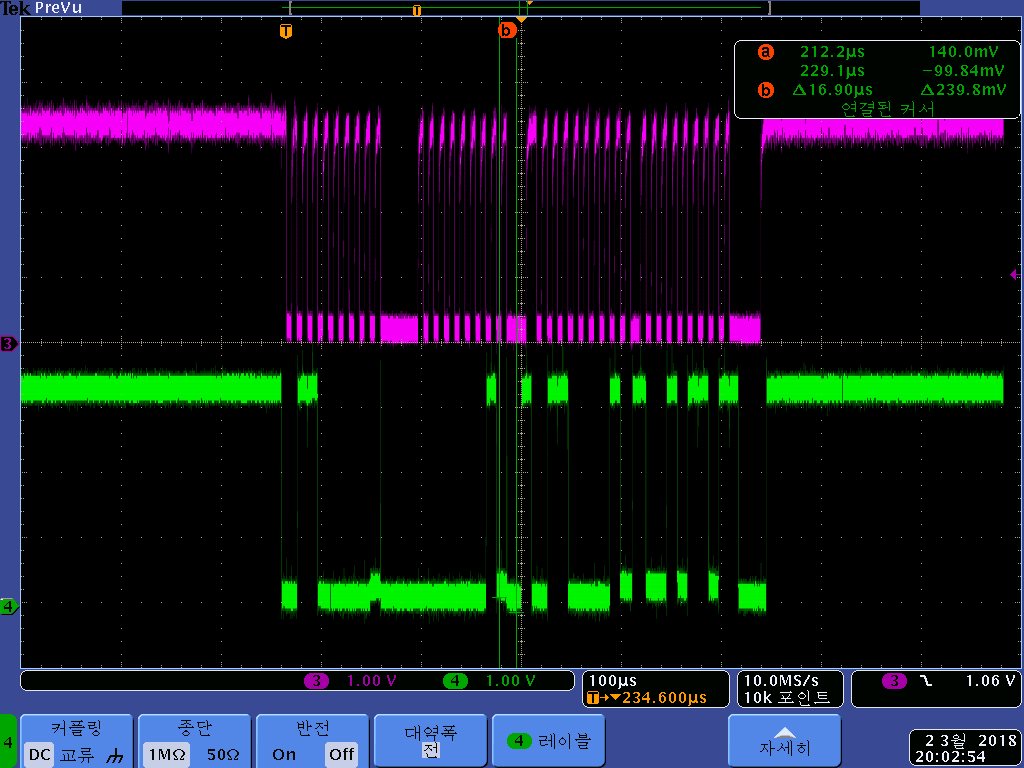Click the Δ239.8mV delta voltage value
The image size is (1024, 768).
pyautogui.click(x=963, y=89)
